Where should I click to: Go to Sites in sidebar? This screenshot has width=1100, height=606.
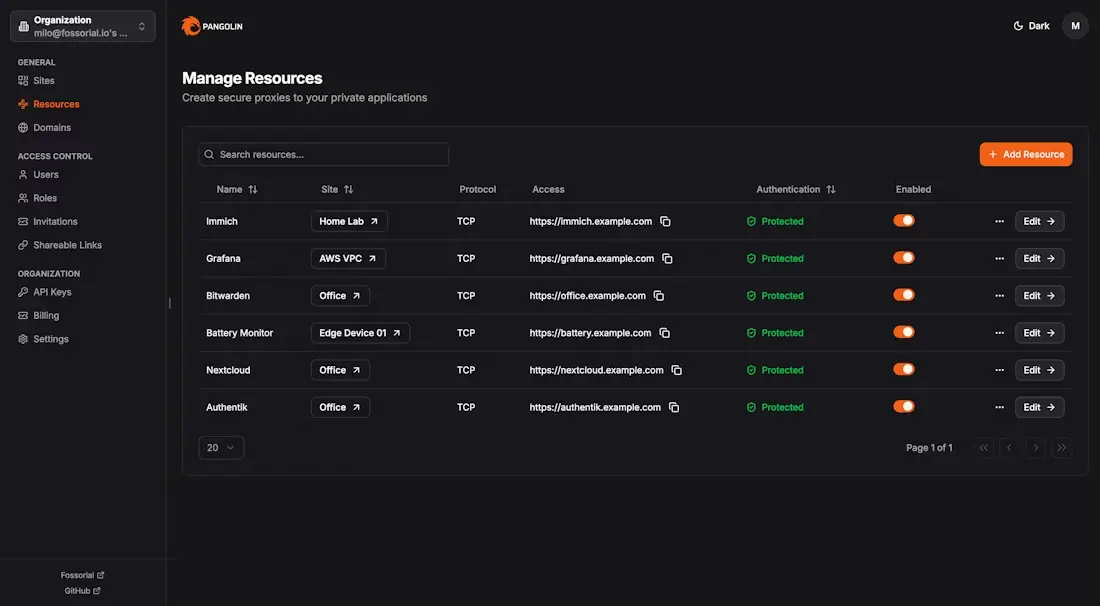(x=44, y=80)
